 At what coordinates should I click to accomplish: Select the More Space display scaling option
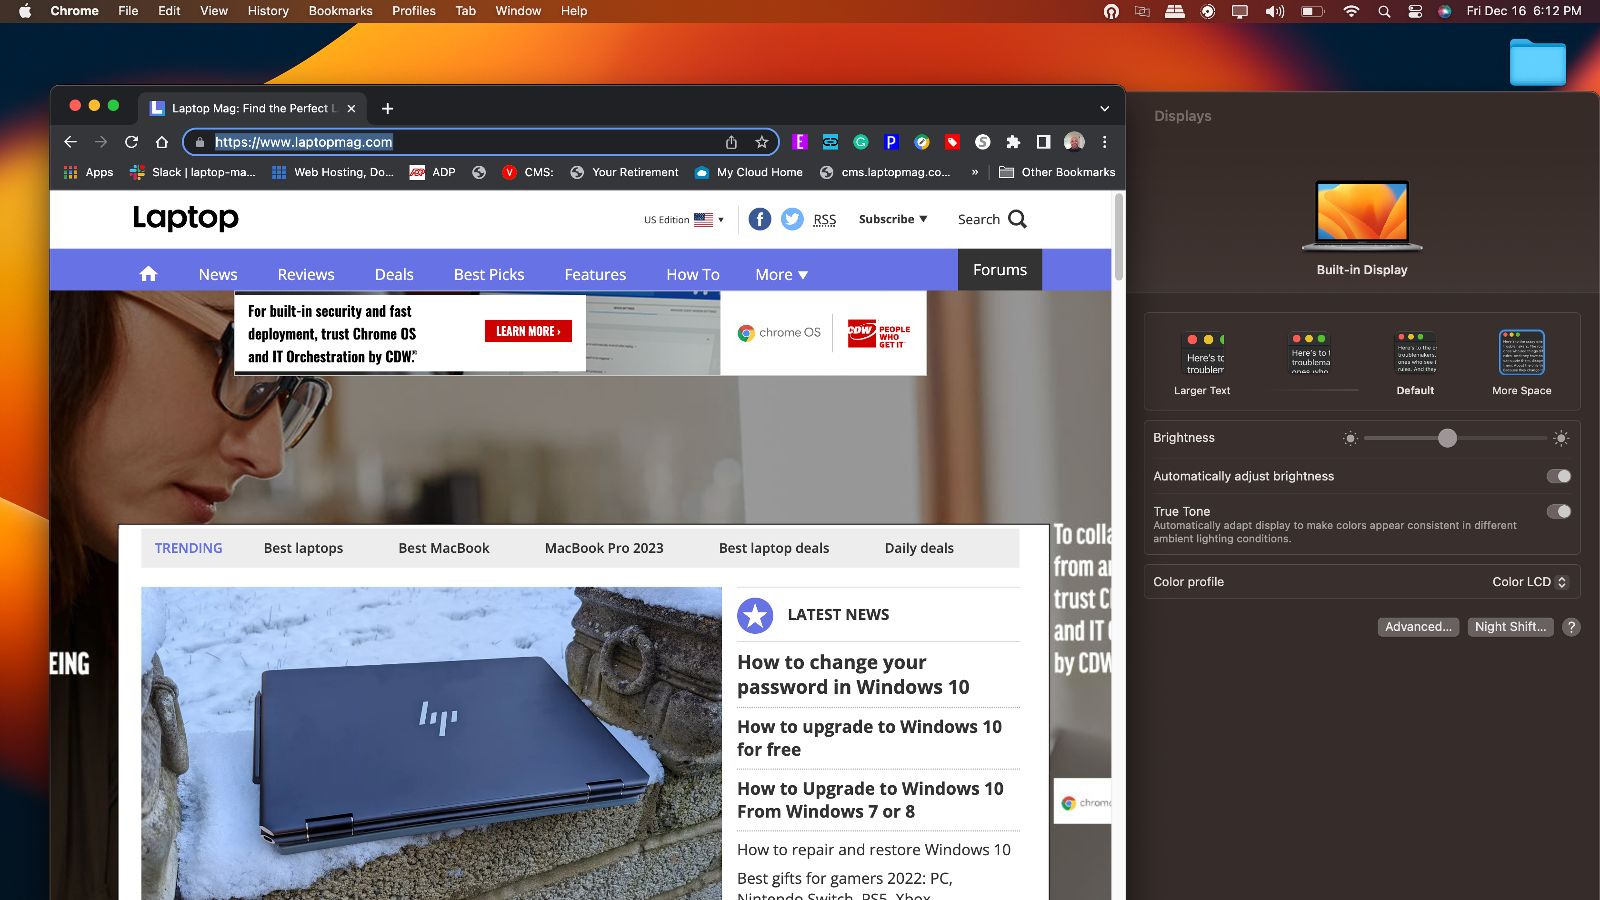click(1521, 353)
